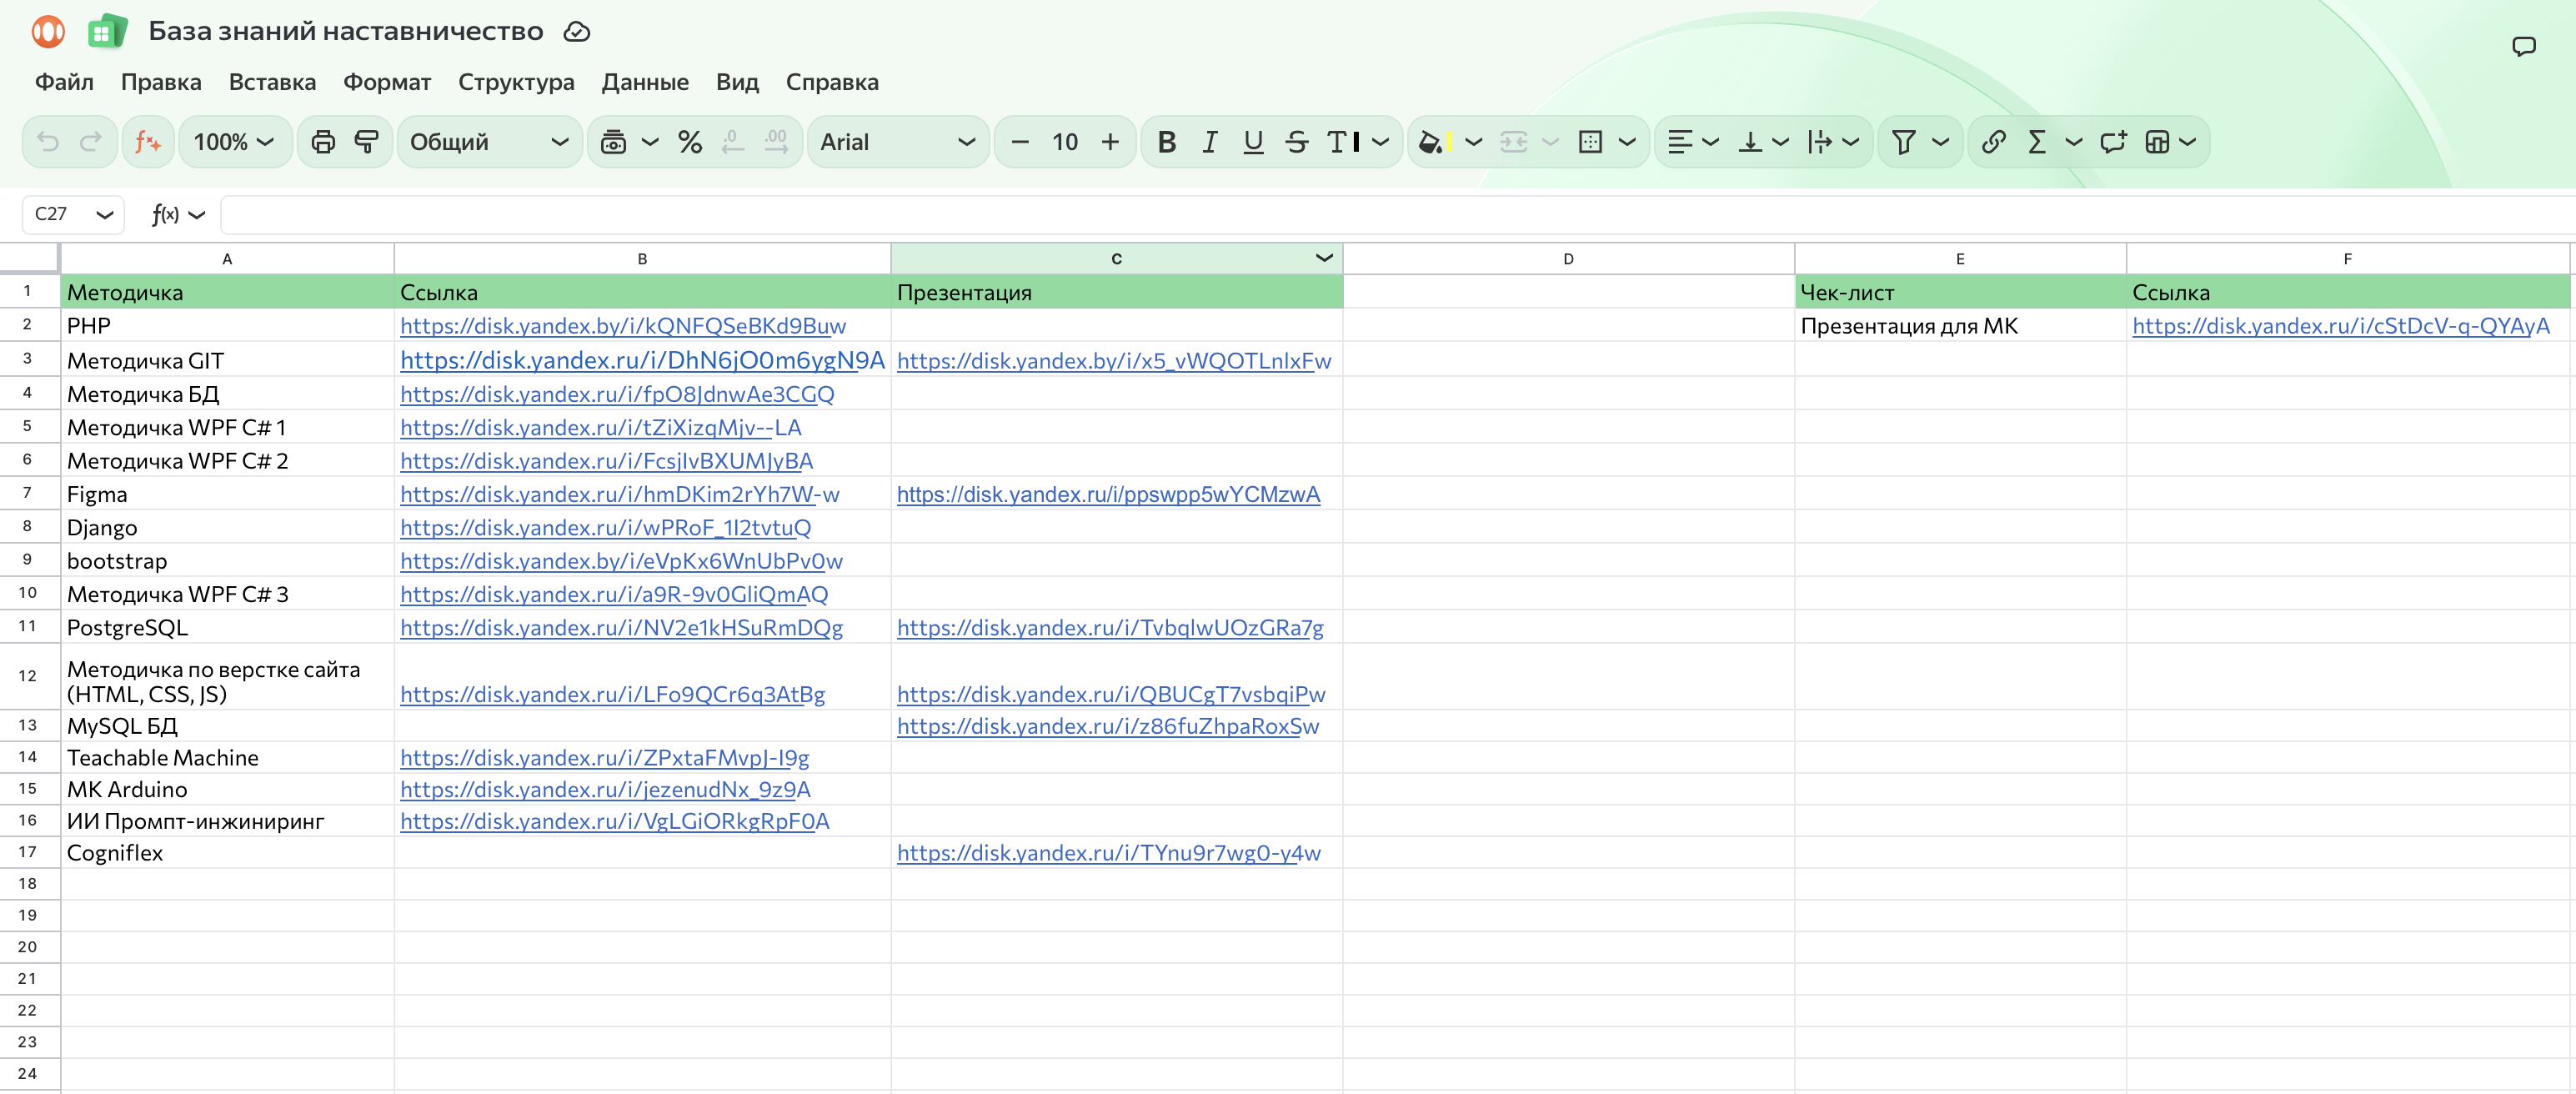Open comments panel in top right
The width and height of the screenshot is (2576, 1094).
click(2524, 46)
